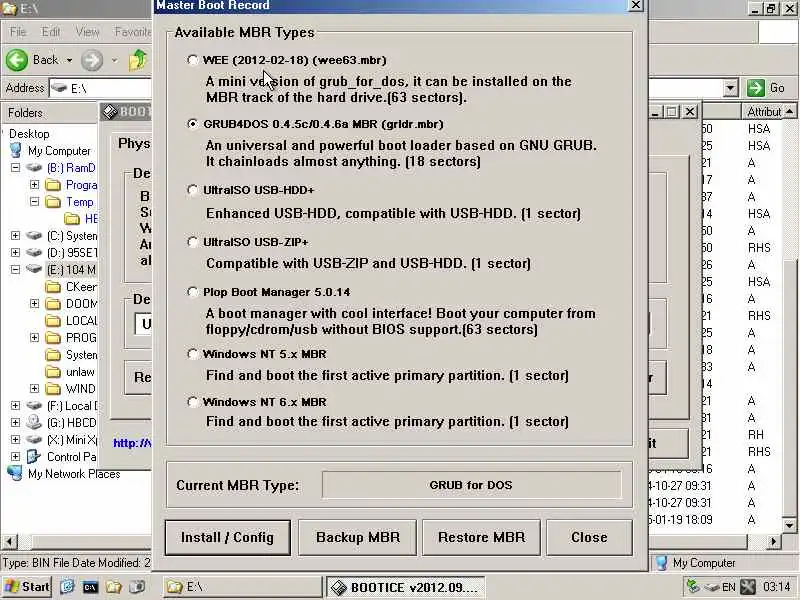Click the Restore MBR button

coord(481,537)
